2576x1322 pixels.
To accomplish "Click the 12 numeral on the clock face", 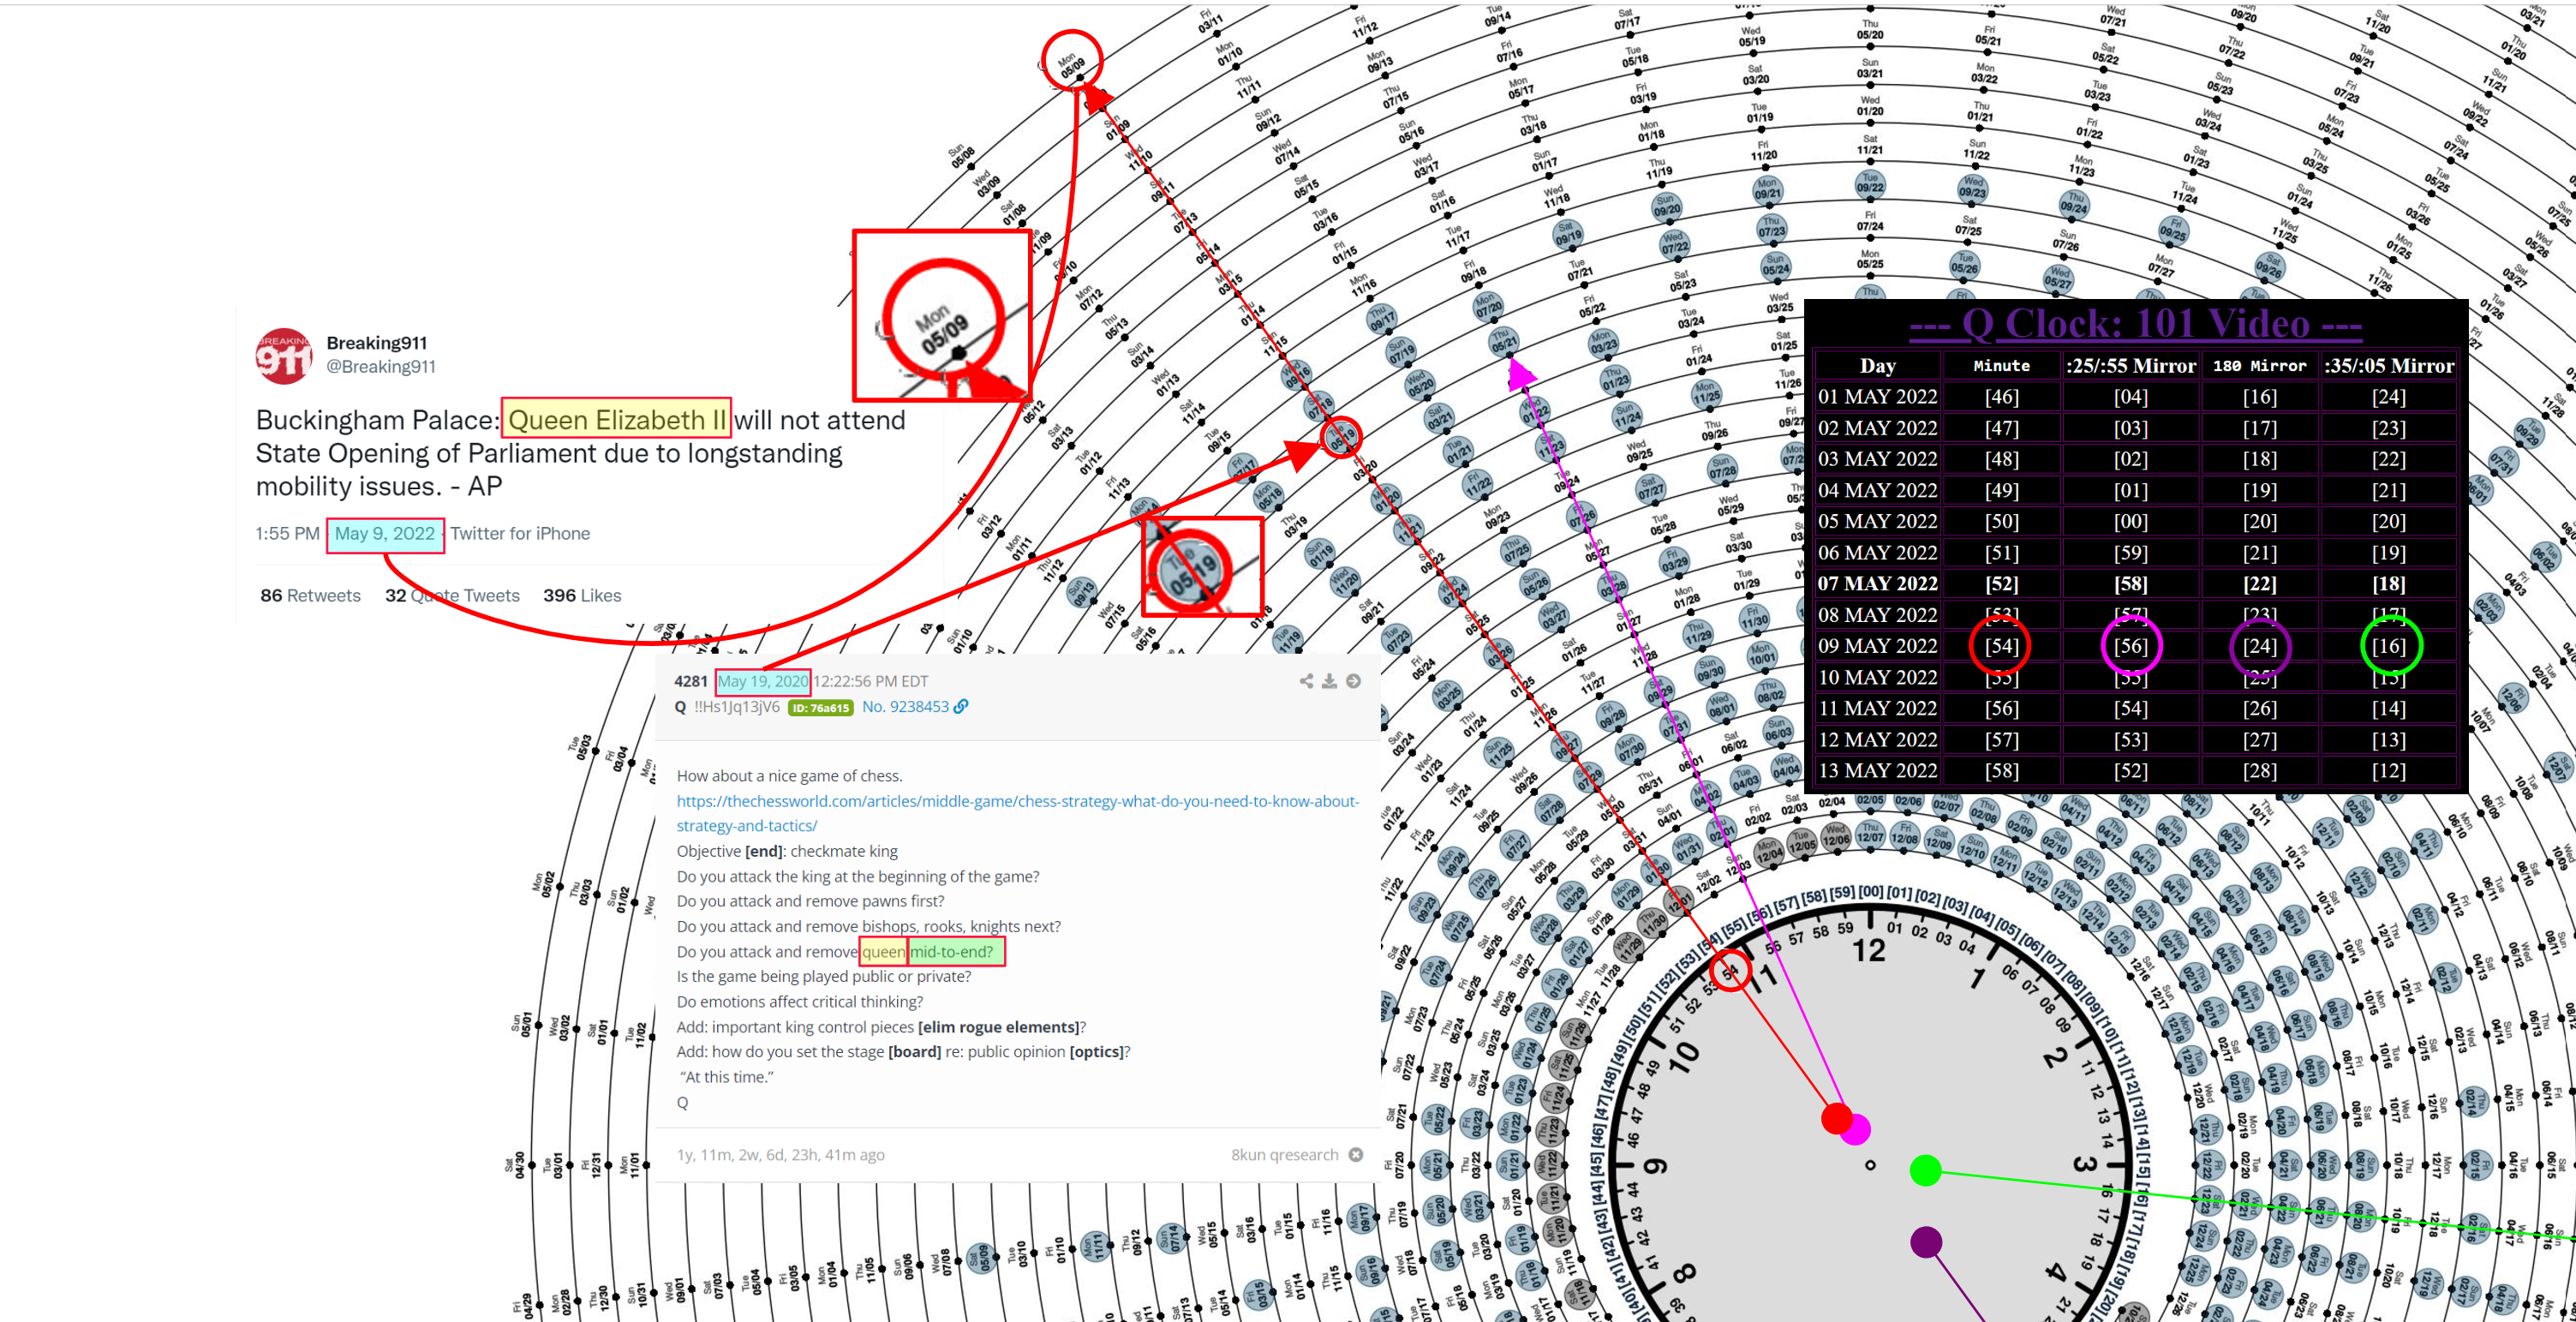I will tap(1868, 950).
